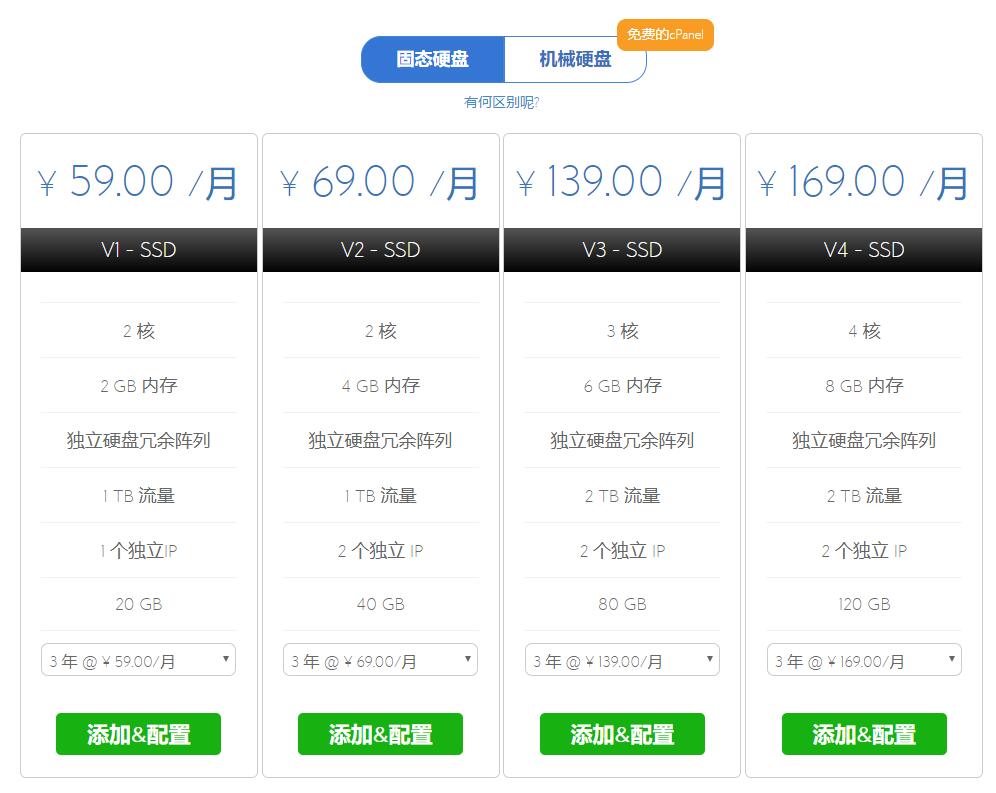Switch to the 固态硬盘 tab
996x793 pixels.
pyautogui.click(x=433, y=59)
